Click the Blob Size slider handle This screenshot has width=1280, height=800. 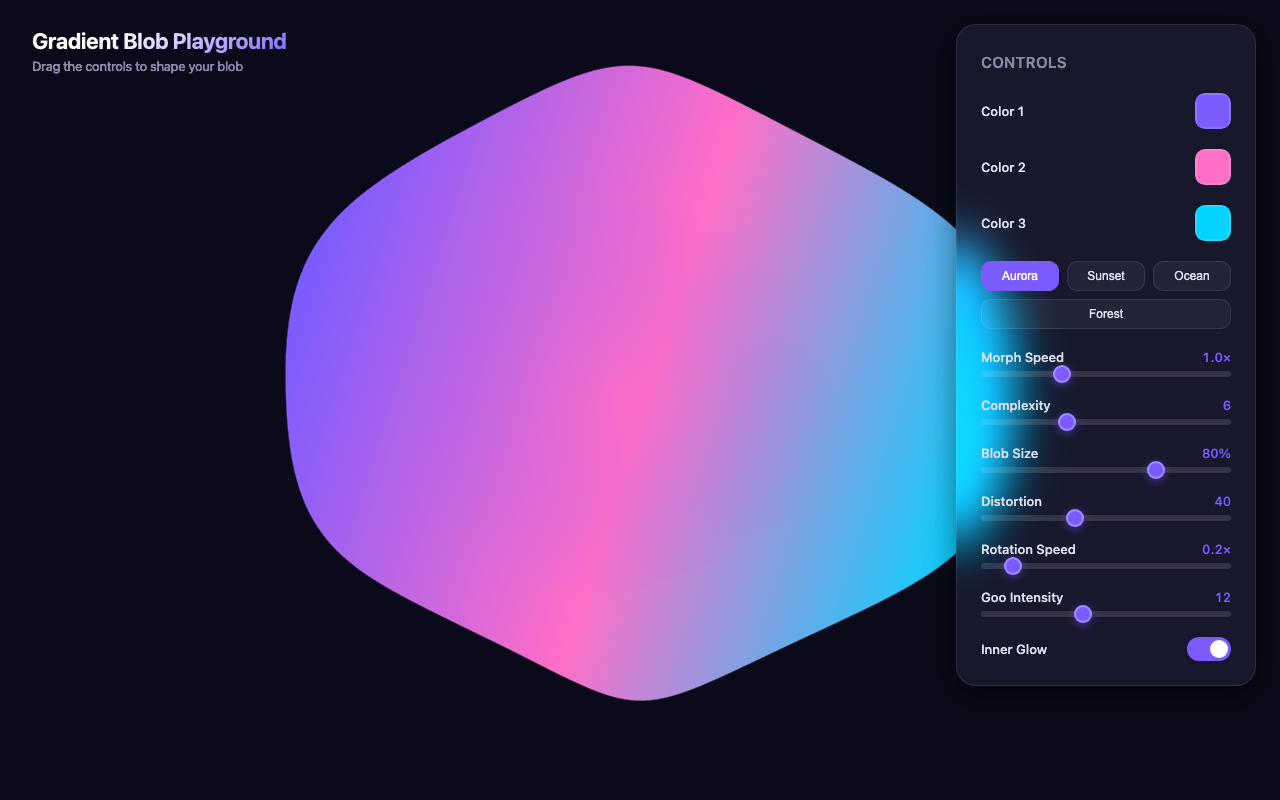1156,470
